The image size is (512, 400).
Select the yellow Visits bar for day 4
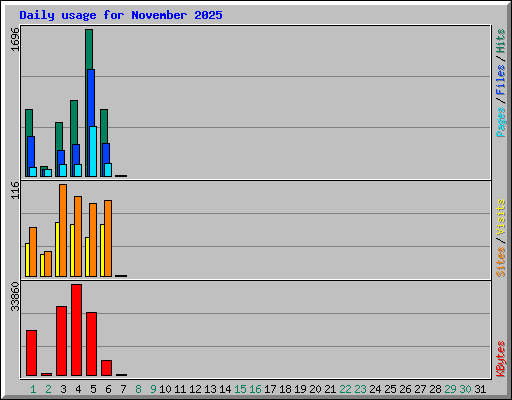pos(72,250)
